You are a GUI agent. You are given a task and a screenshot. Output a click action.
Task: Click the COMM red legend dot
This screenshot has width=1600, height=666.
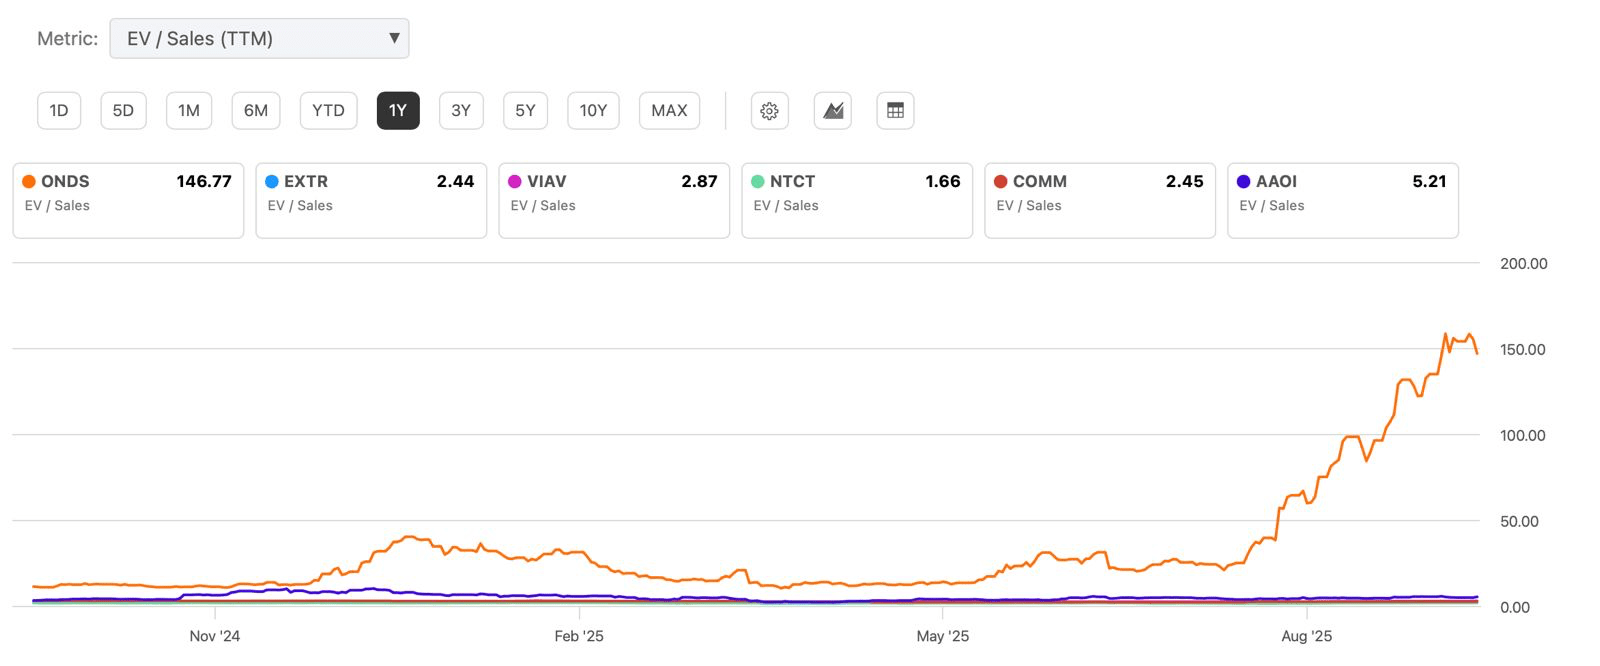(1001, 181)
